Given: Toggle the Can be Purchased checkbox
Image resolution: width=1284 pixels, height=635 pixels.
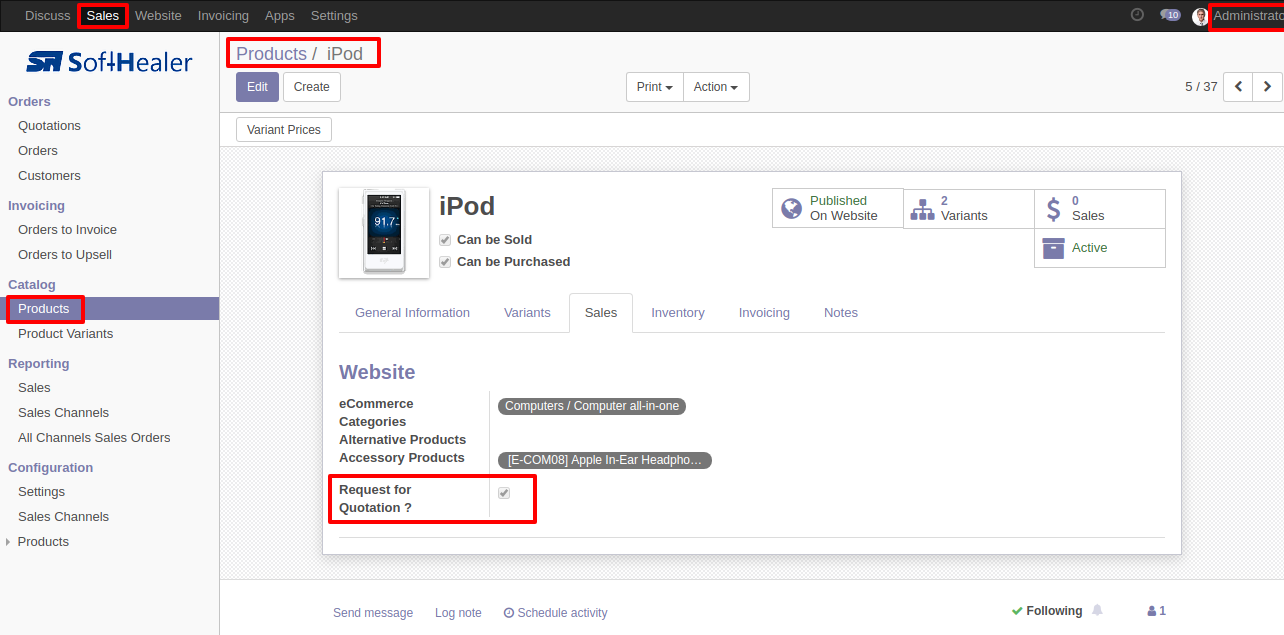Looking at the screenshot, I should click(445, 262).
